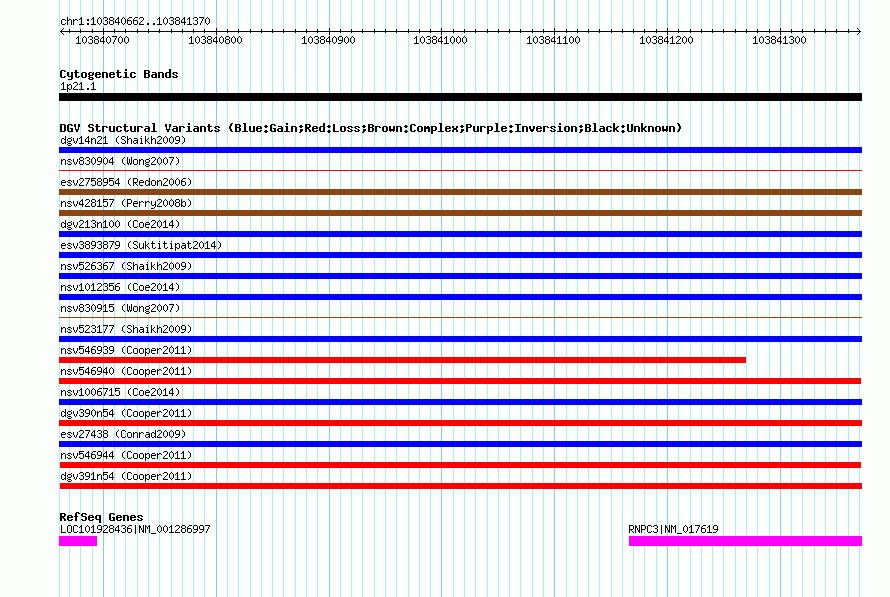
Task: Open nsv546940 (Cooper2011) variant
Action: [x=126, y=371]
